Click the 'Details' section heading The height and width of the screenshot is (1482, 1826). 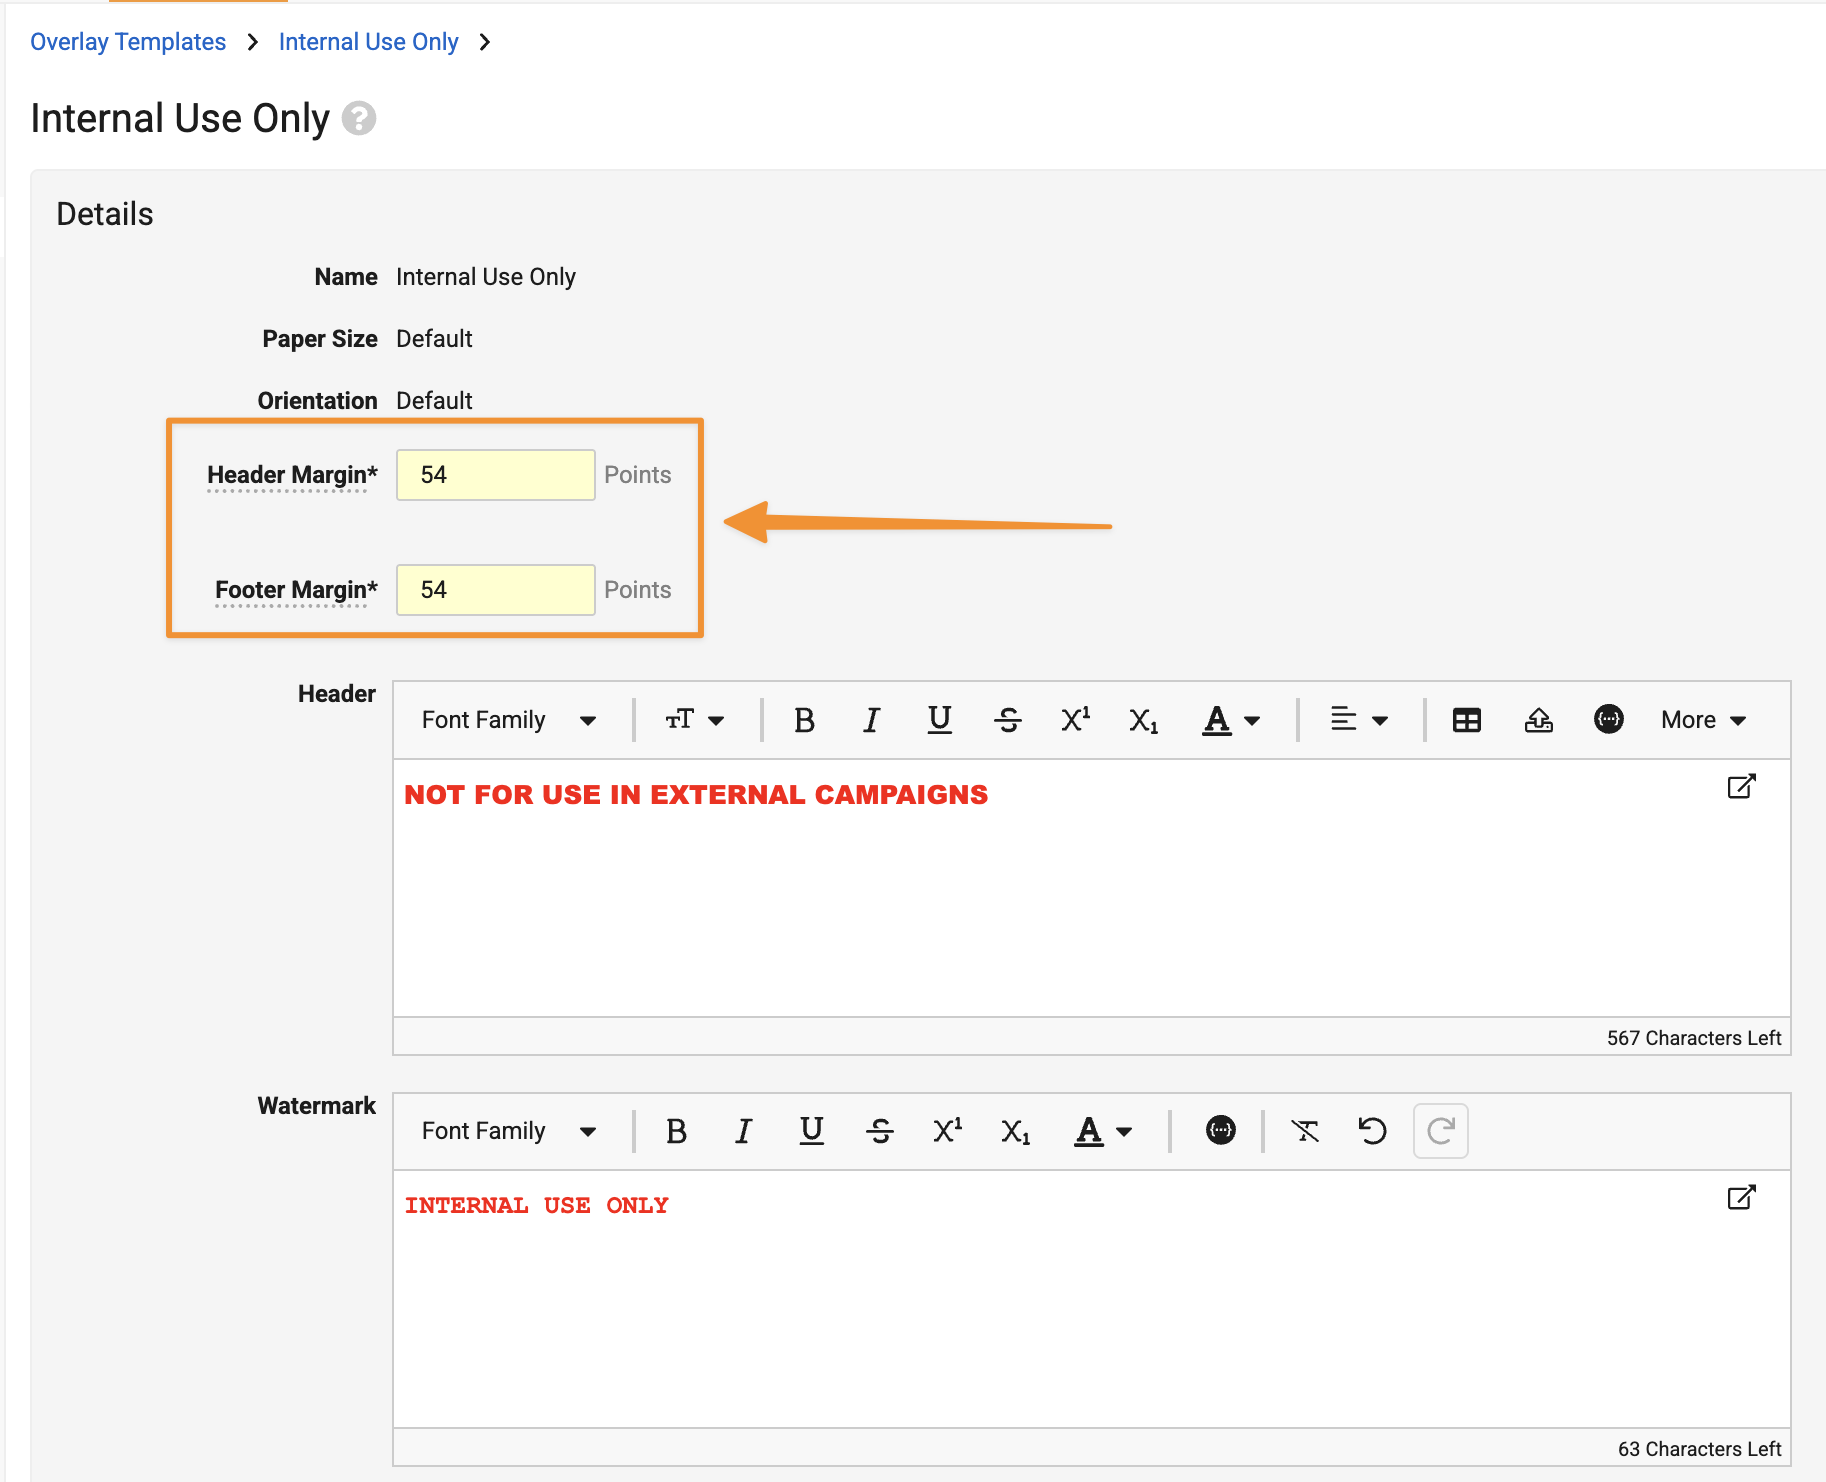click(105, 214)
